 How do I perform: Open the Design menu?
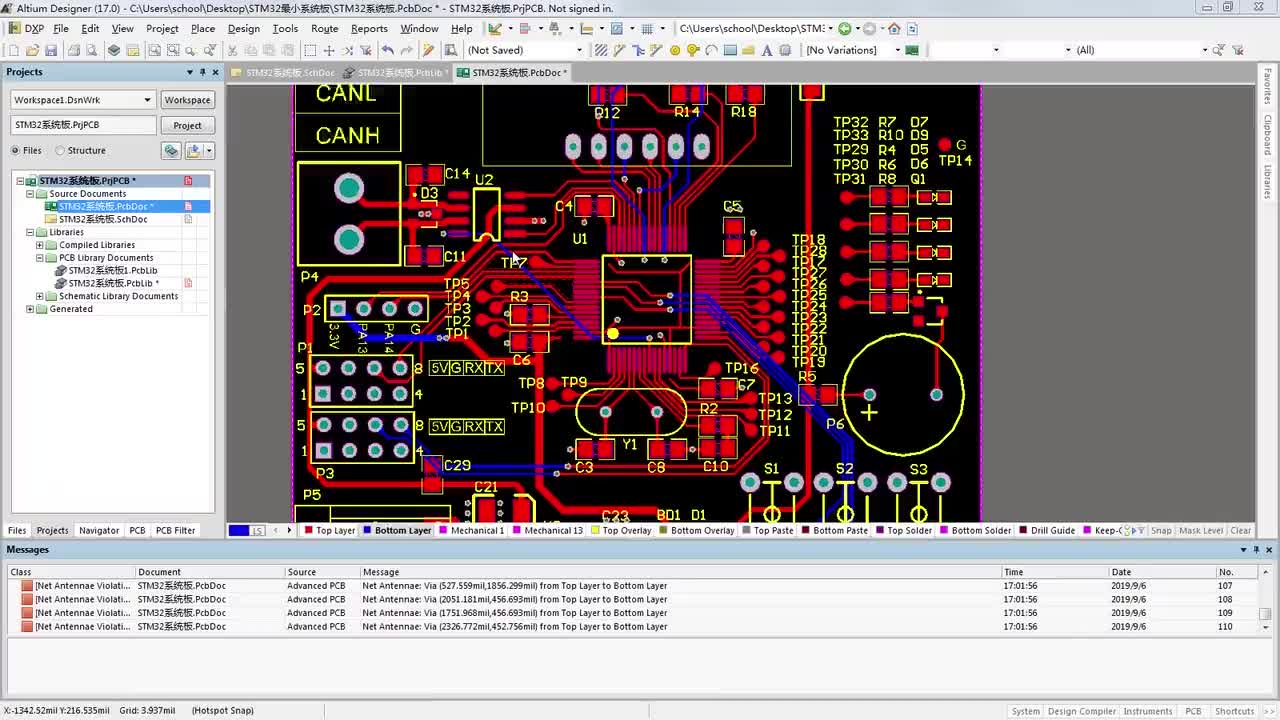[x=243, y=28]
